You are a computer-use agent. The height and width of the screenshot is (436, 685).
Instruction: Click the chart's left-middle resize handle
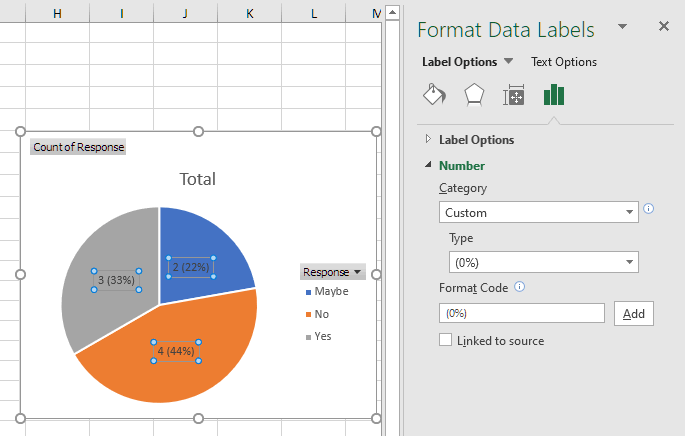[x=20, y=274]
